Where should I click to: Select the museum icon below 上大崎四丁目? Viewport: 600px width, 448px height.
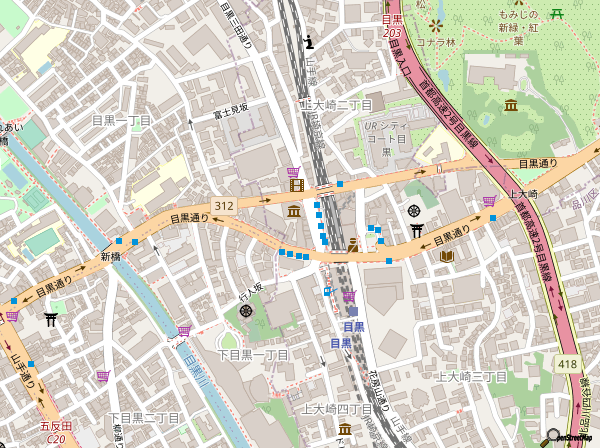[x=345, y=429]
